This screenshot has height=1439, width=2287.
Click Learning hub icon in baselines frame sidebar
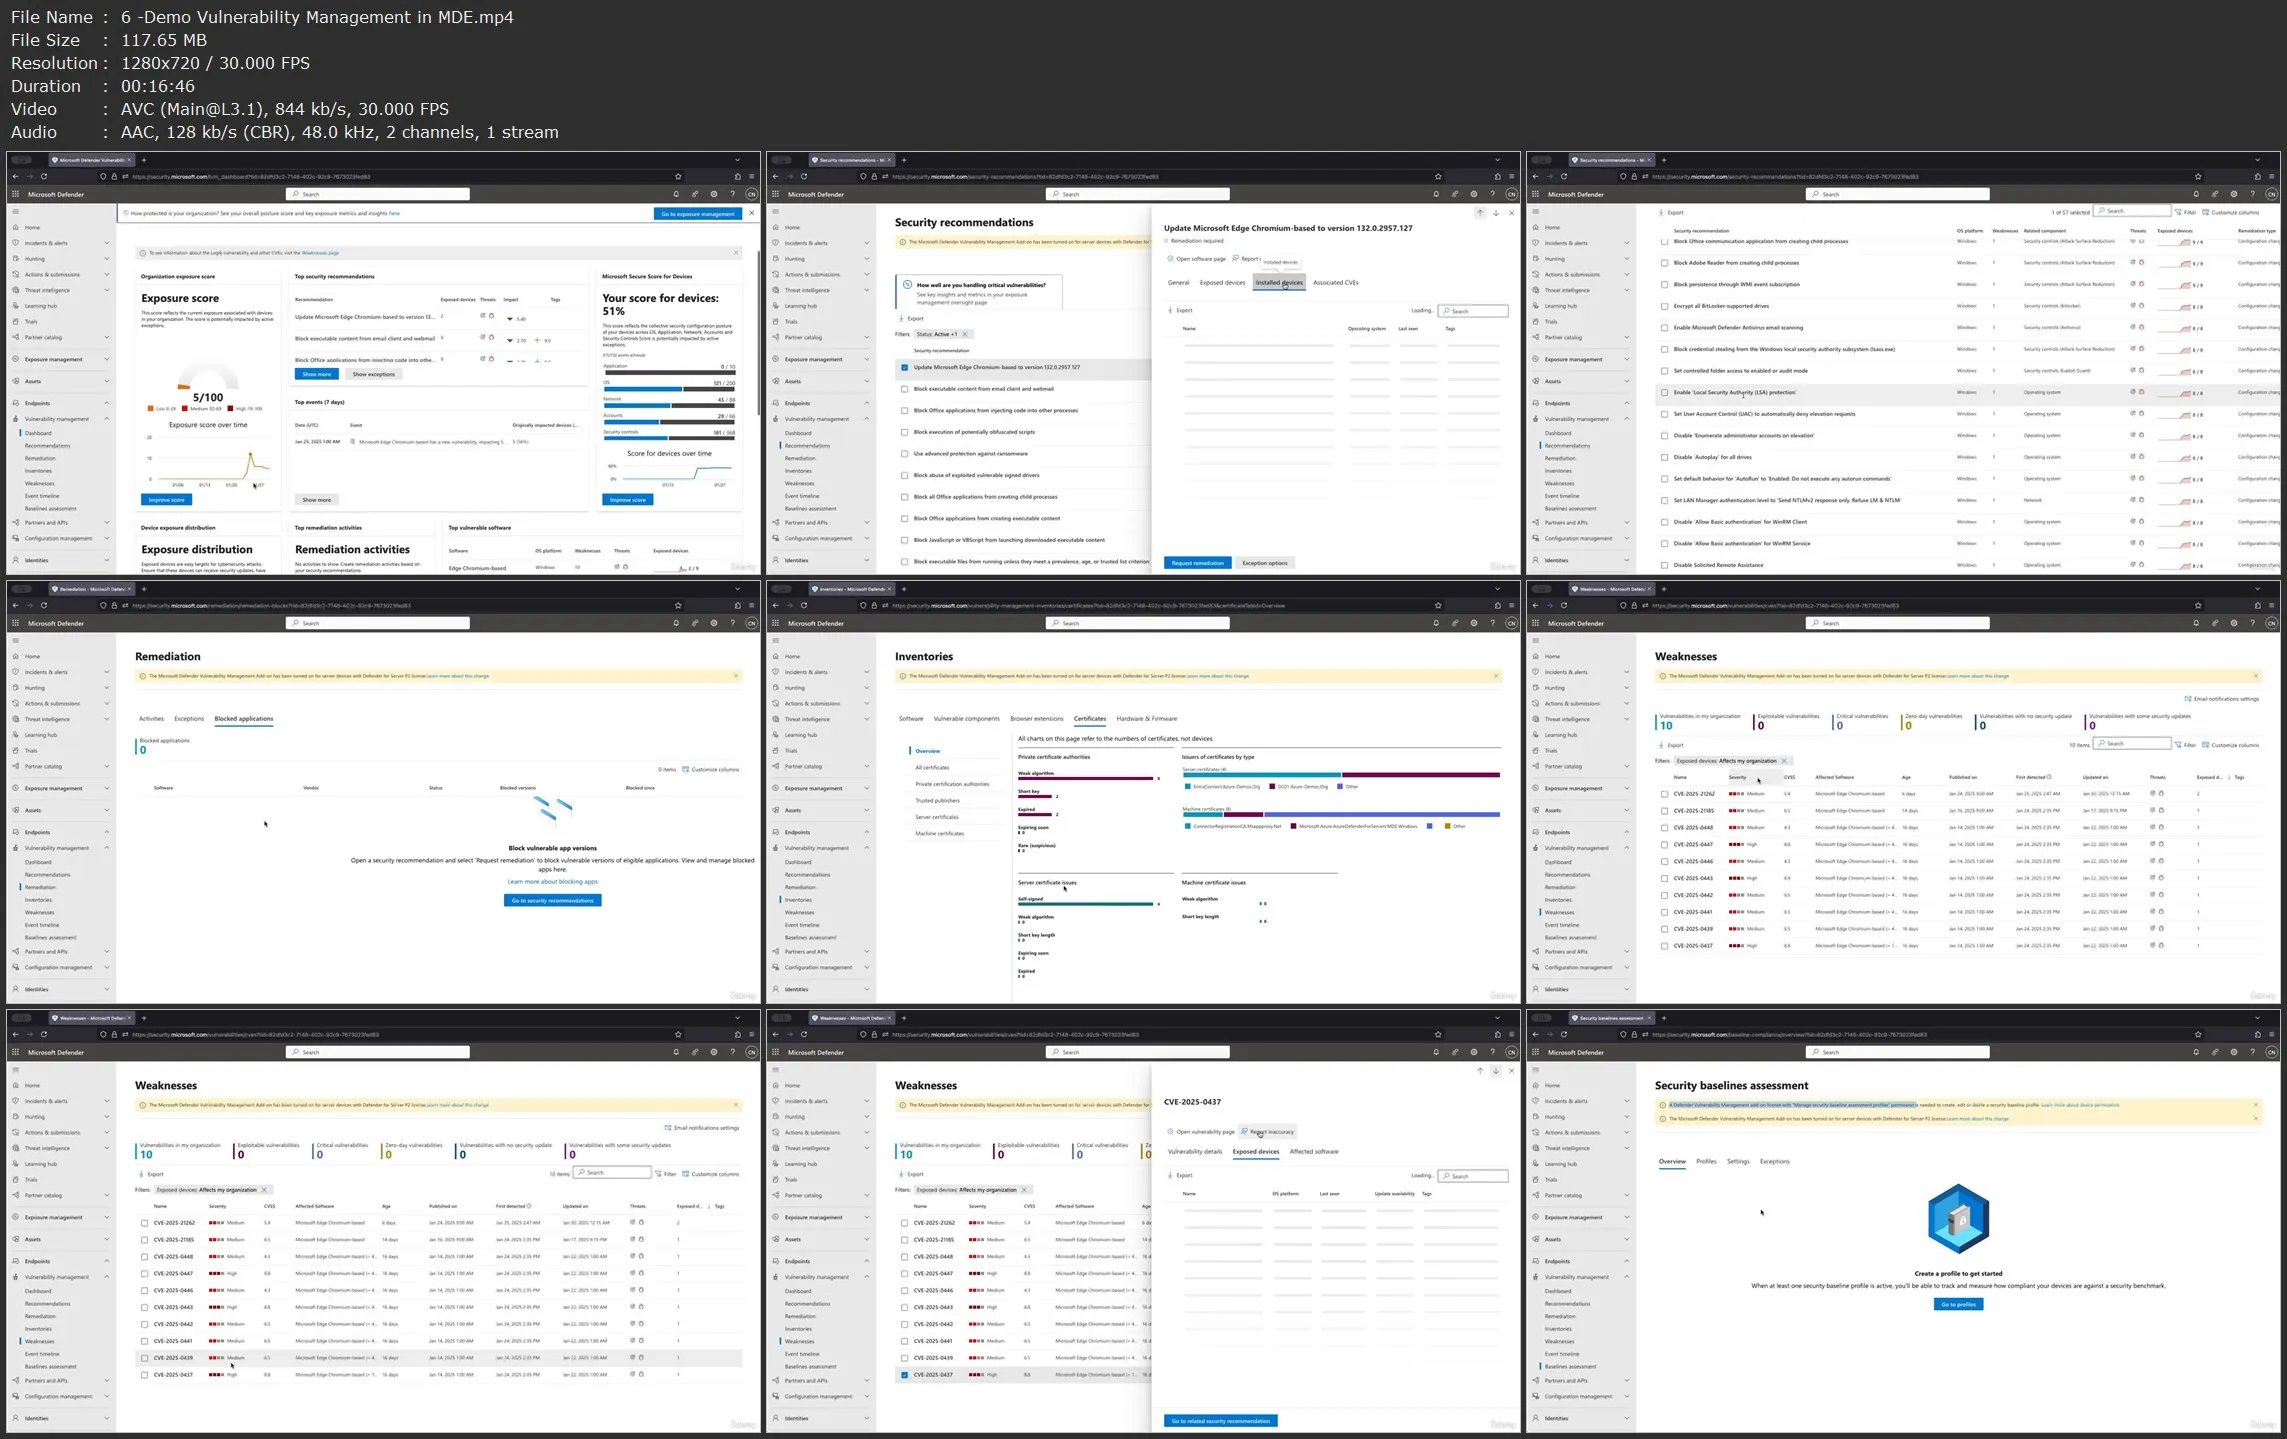(x=1536, y=1164)
